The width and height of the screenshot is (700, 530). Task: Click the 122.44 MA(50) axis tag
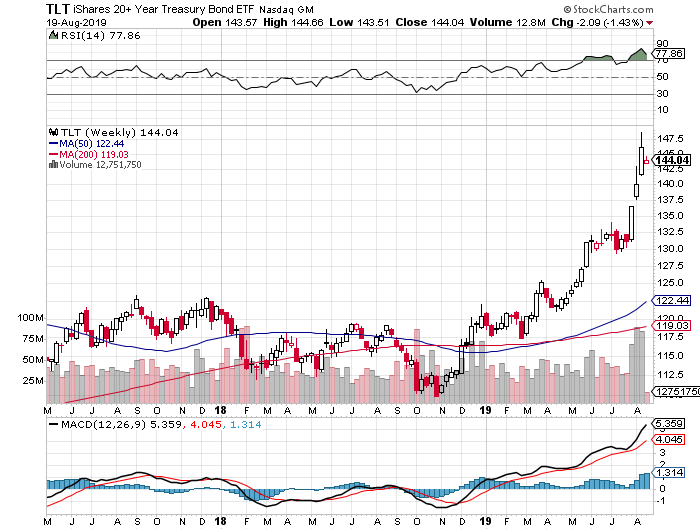(x=672, y=300)
